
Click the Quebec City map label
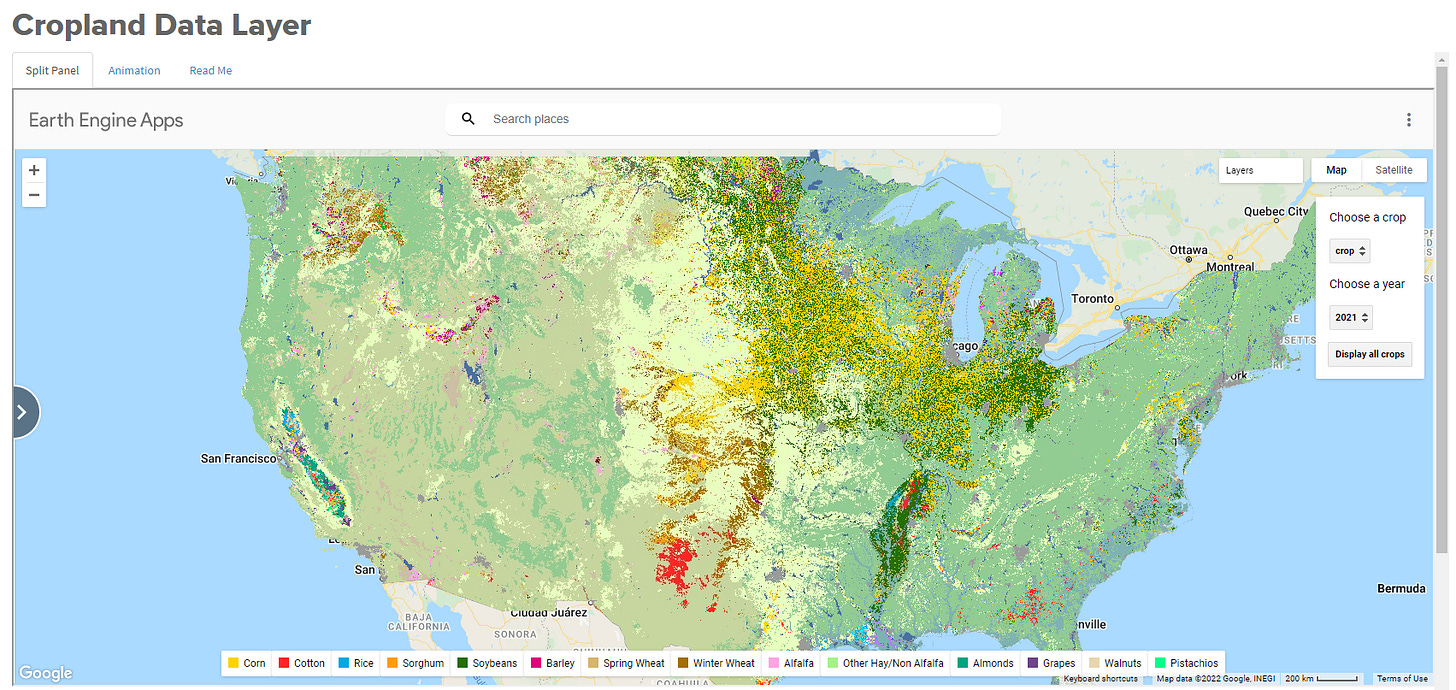pos(1275,212)
